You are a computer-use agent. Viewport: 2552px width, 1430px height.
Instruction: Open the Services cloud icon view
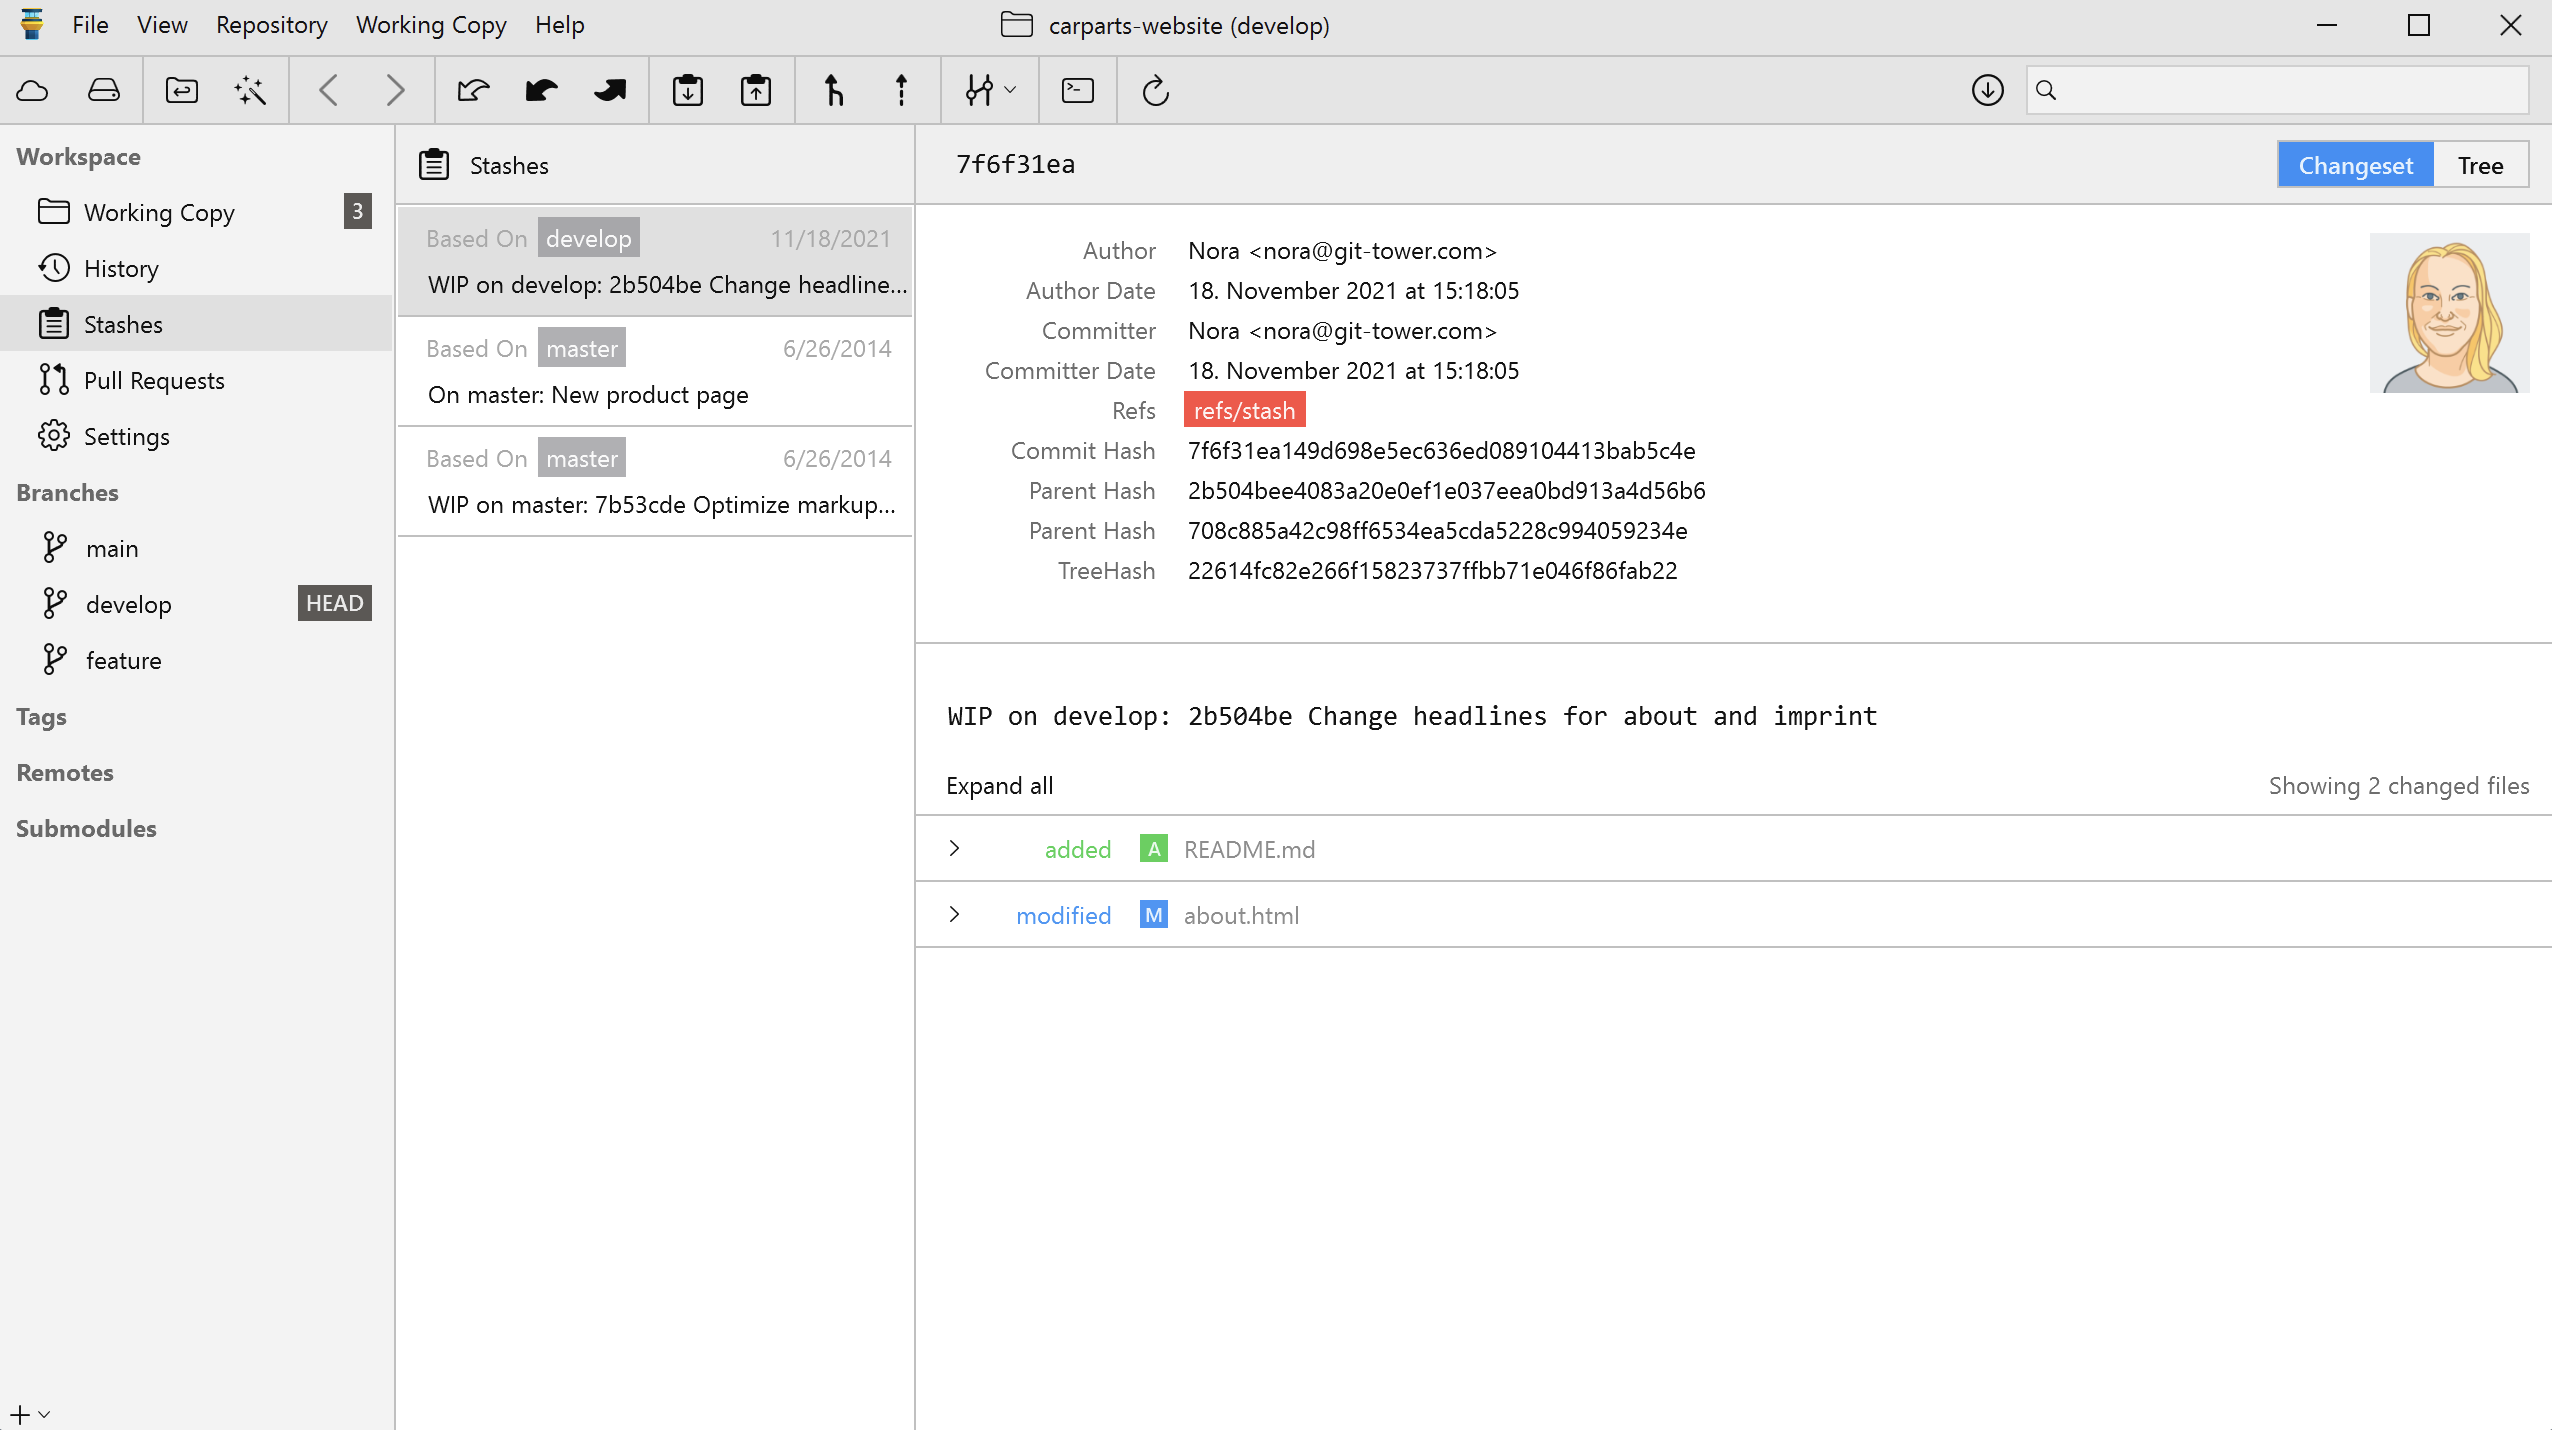[33, 91]
